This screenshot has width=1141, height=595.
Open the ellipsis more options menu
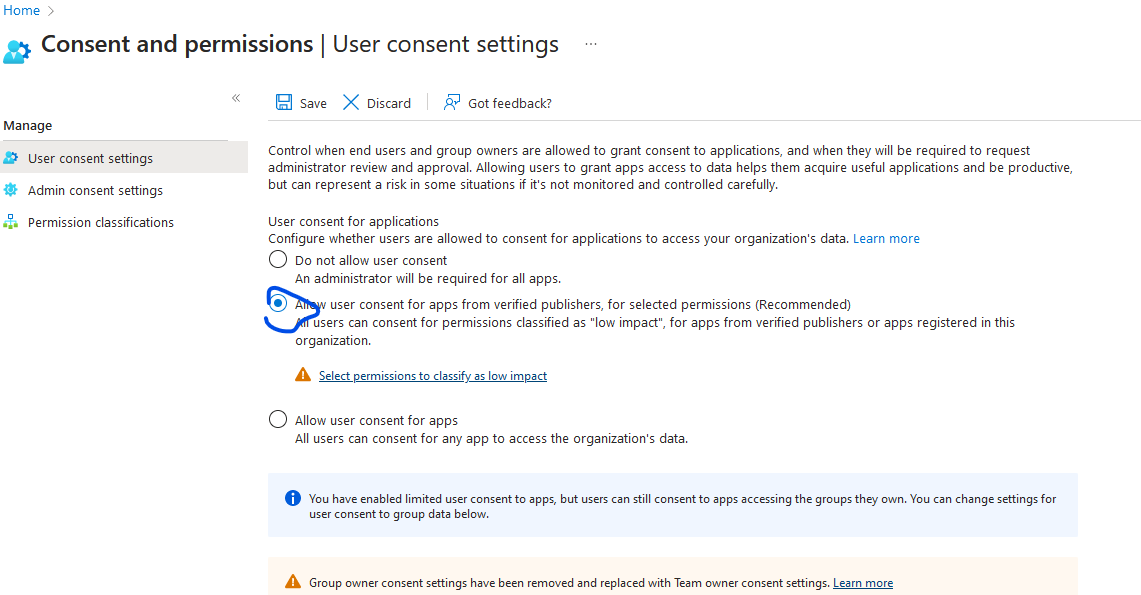591,44
